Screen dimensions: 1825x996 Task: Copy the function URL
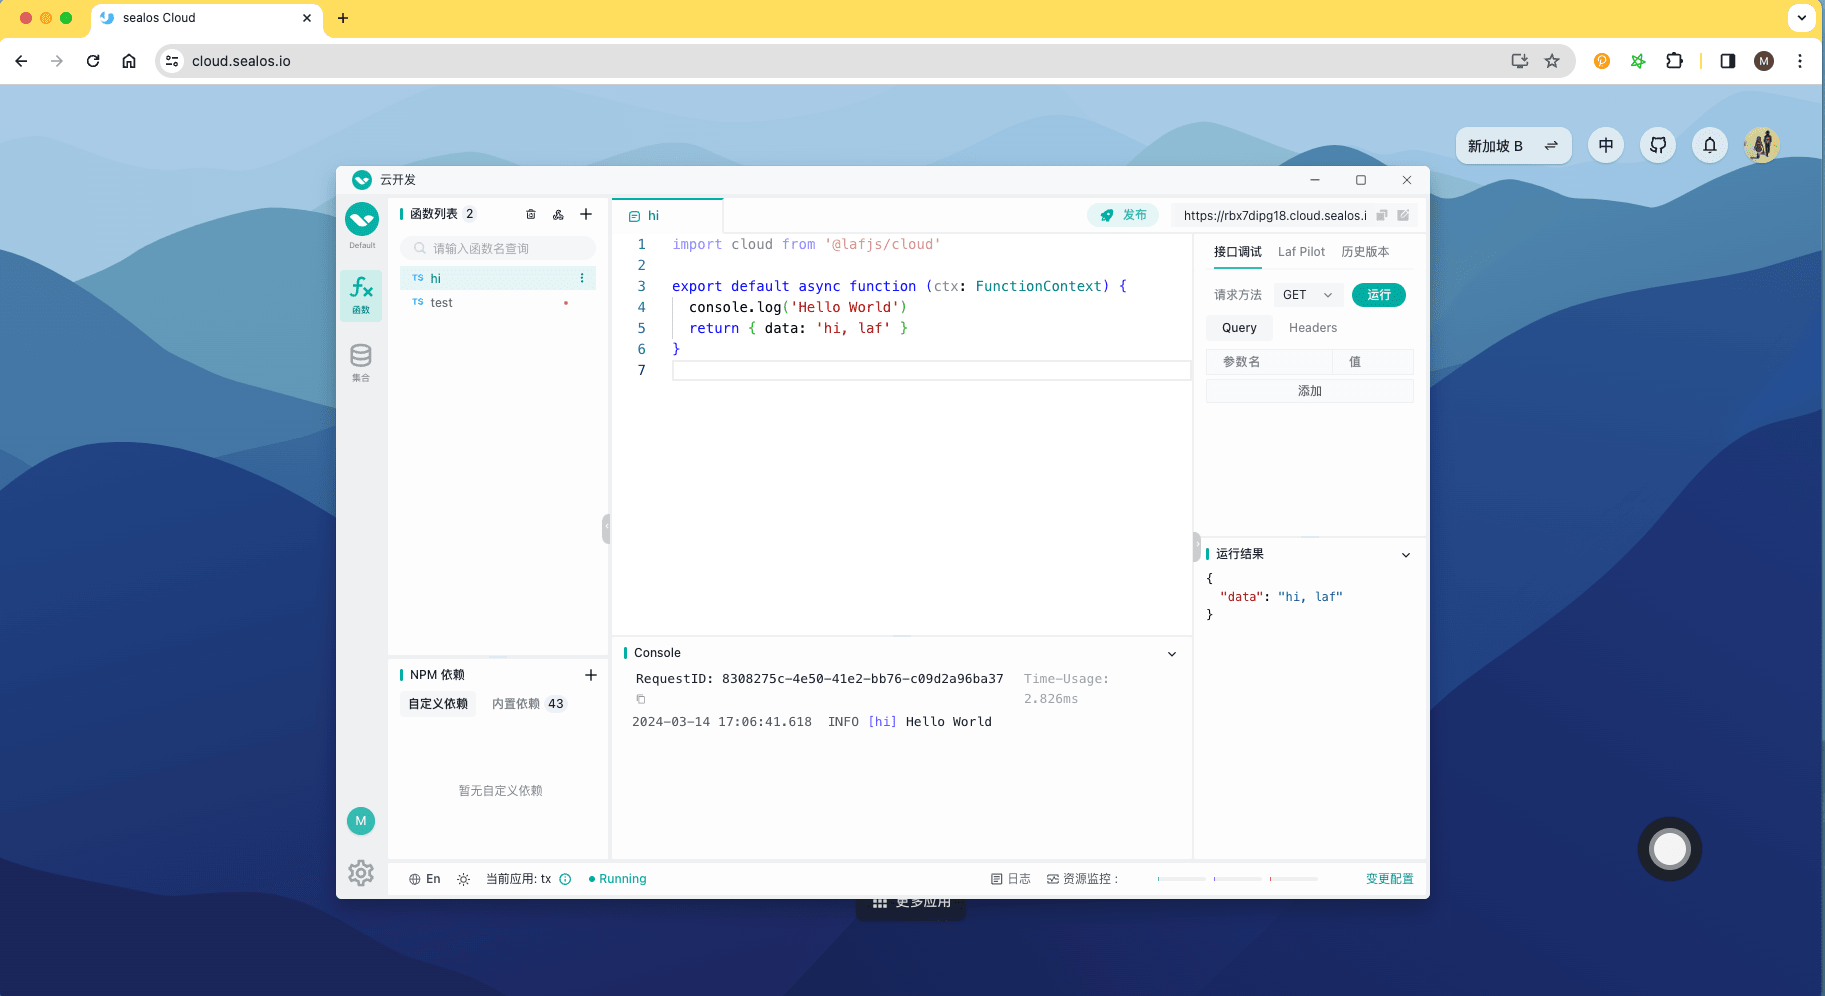coord(1382,215)
